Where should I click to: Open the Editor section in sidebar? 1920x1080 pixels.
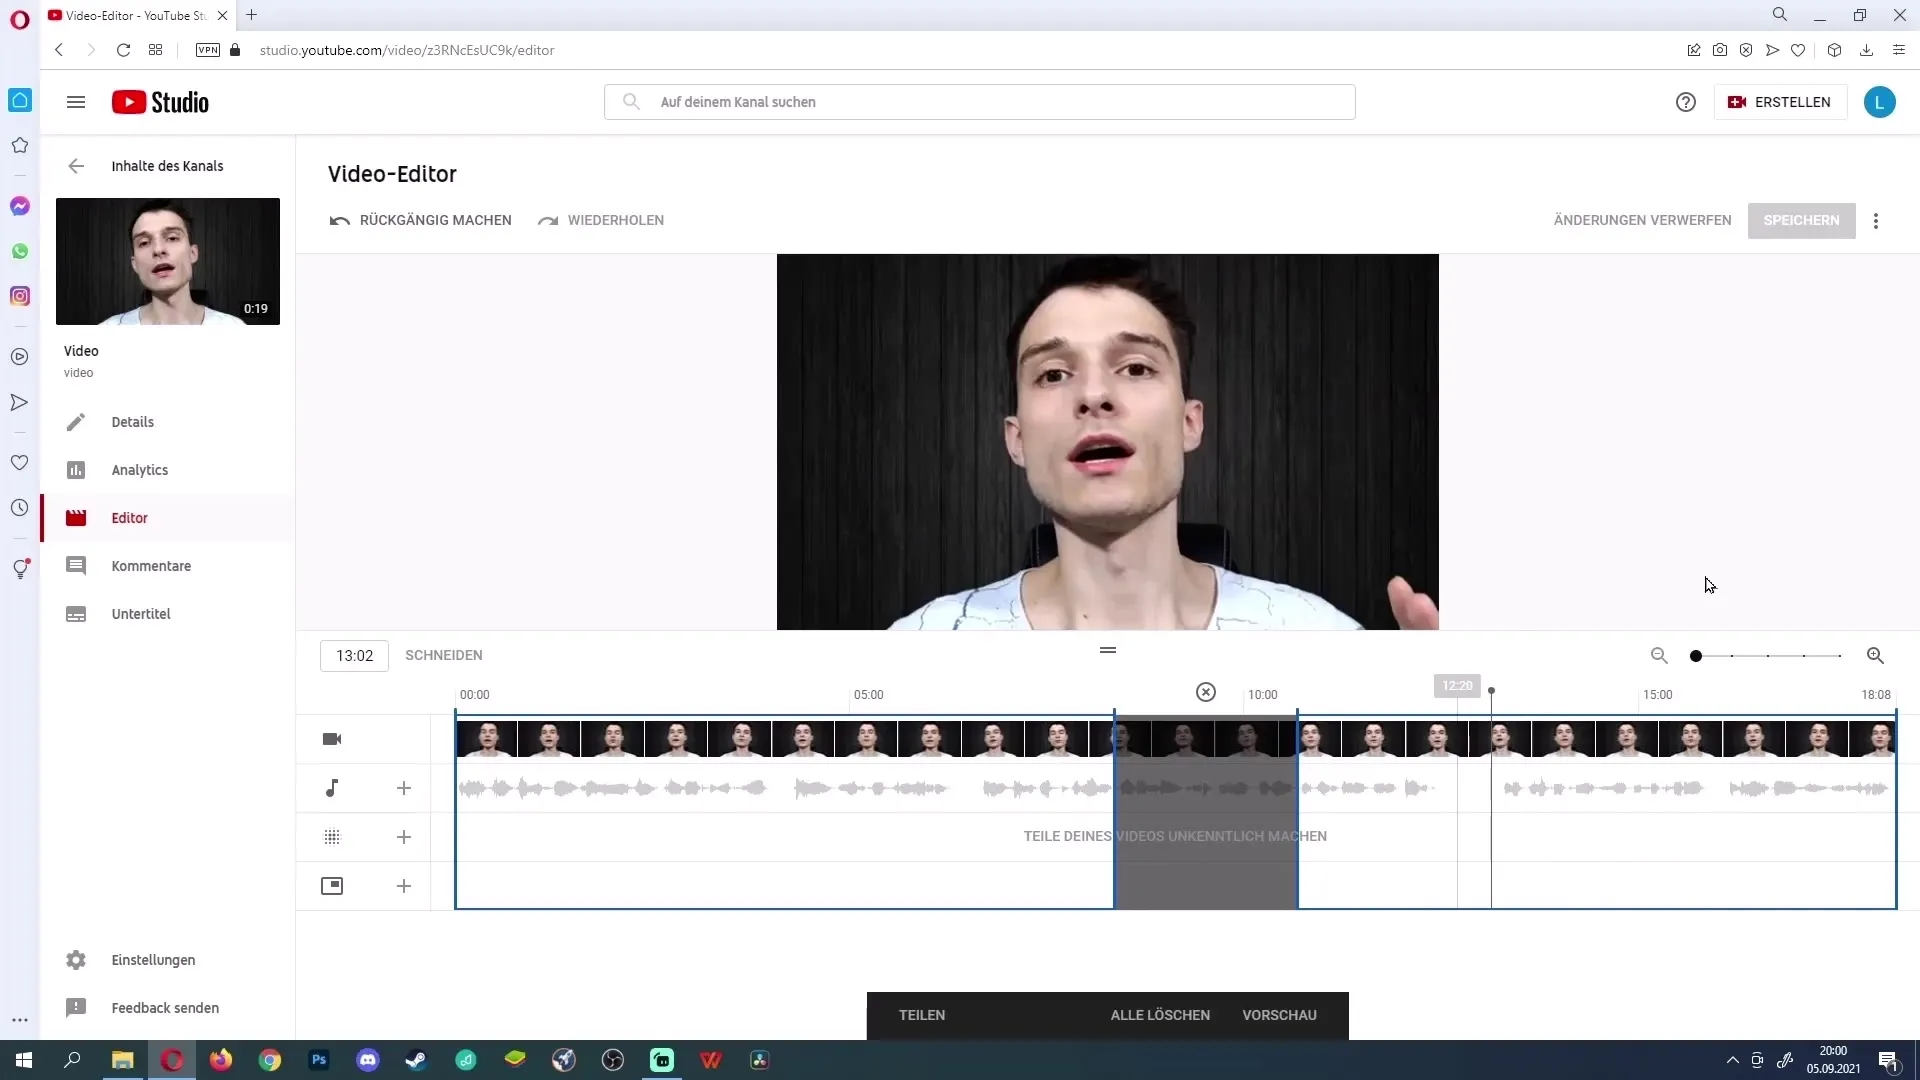click(129, 517)
